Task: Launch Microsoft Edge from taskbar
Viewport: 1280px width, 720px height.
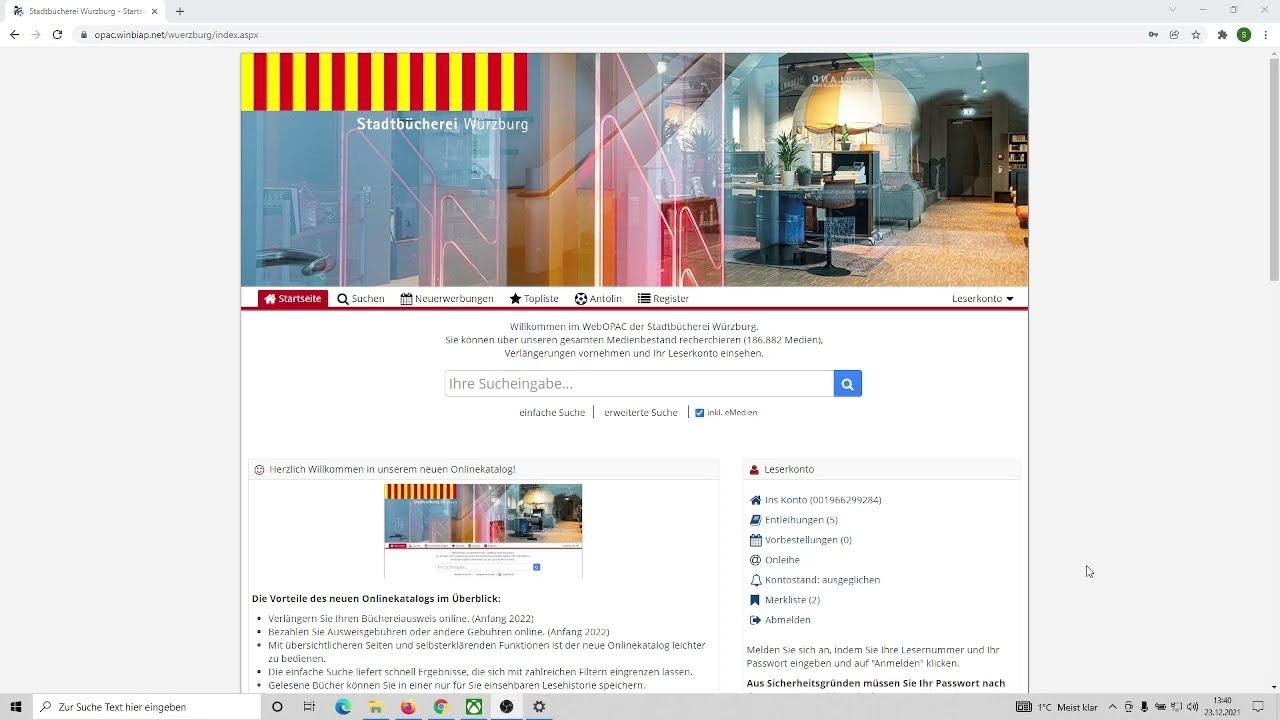Action: pyautogui.click(x=343, y=707)
